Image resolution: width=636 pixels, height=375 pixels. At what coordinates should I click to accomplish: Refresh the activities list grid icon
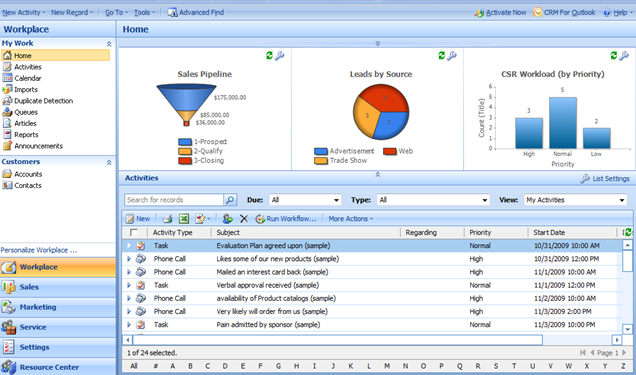click(x=628, y=232)
